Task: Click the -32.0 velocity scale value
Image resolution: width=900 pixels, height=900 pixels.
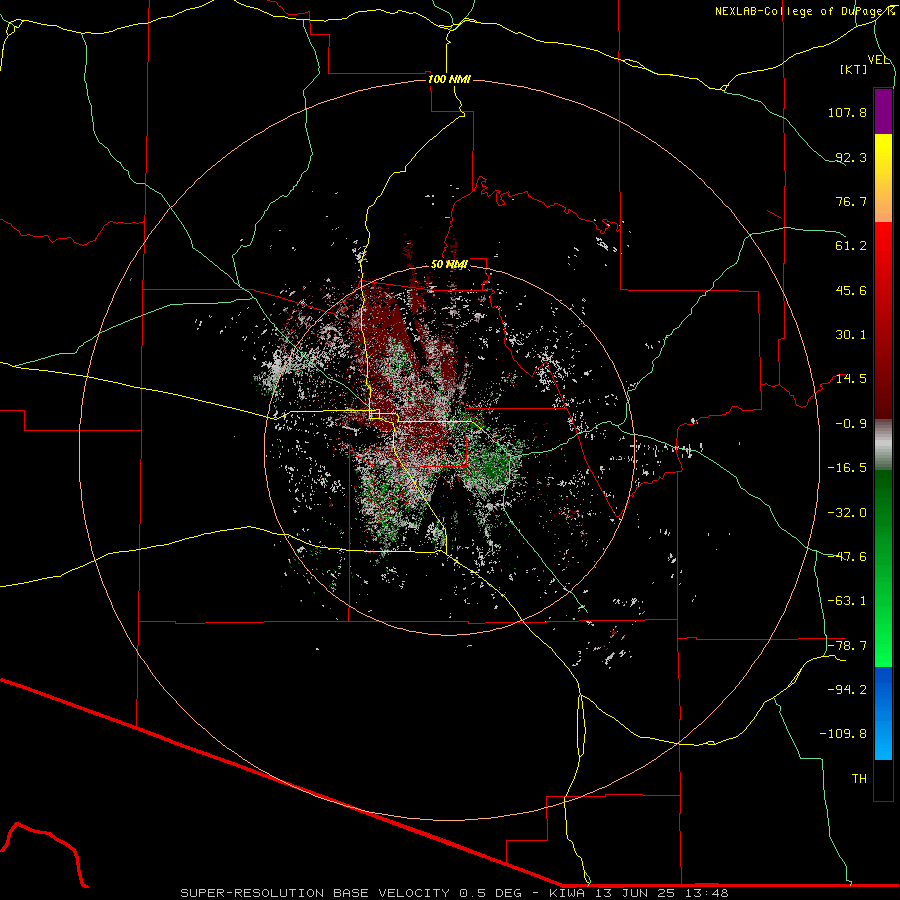Action: click(847, 513)
